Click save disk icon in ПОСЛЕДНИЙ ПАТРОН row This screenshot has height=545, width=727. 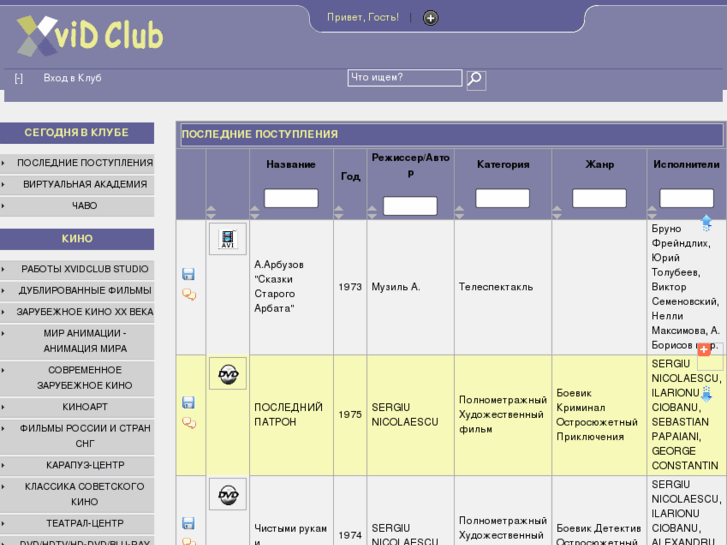188,403
